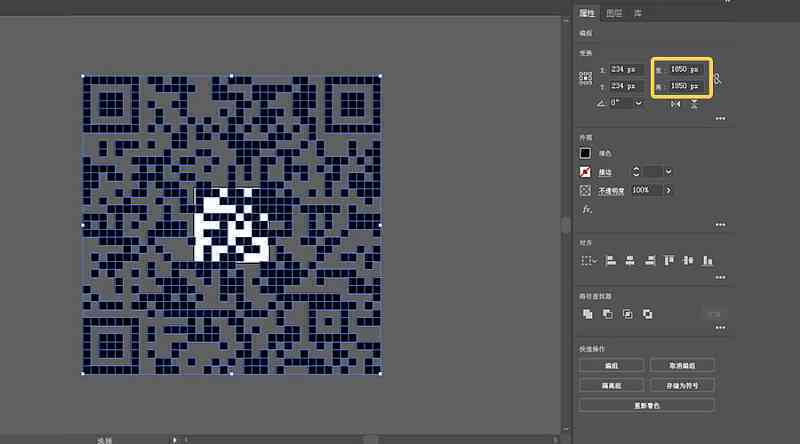Viewport: 800px width, 444px height.
Task: Click the isolate group quick action button
Action: [611, 385]
